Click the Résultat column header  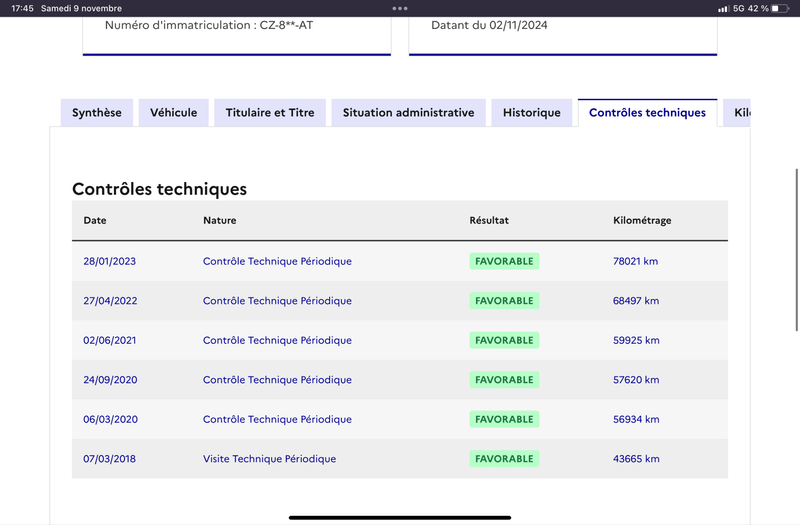point(489,220)
